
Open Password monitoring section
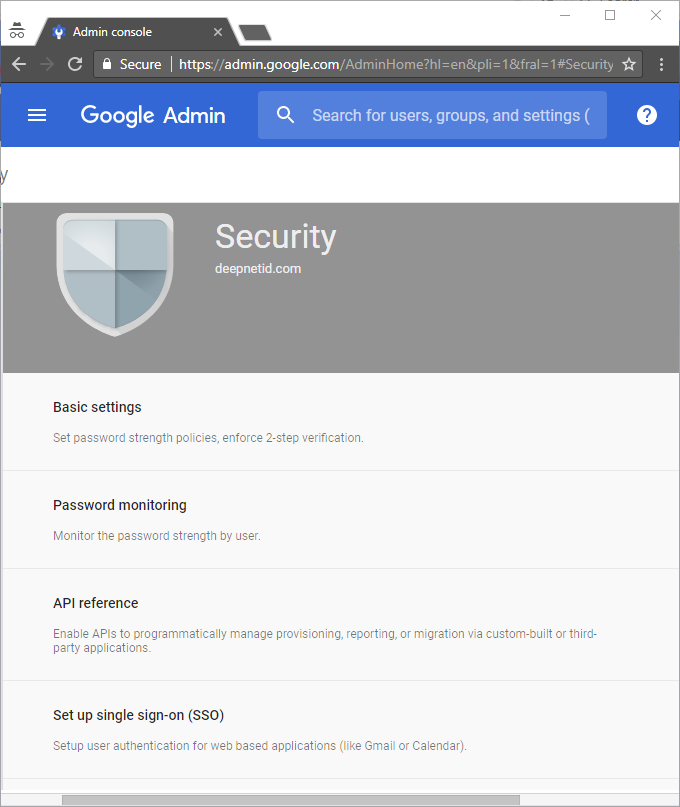point(120,505)
